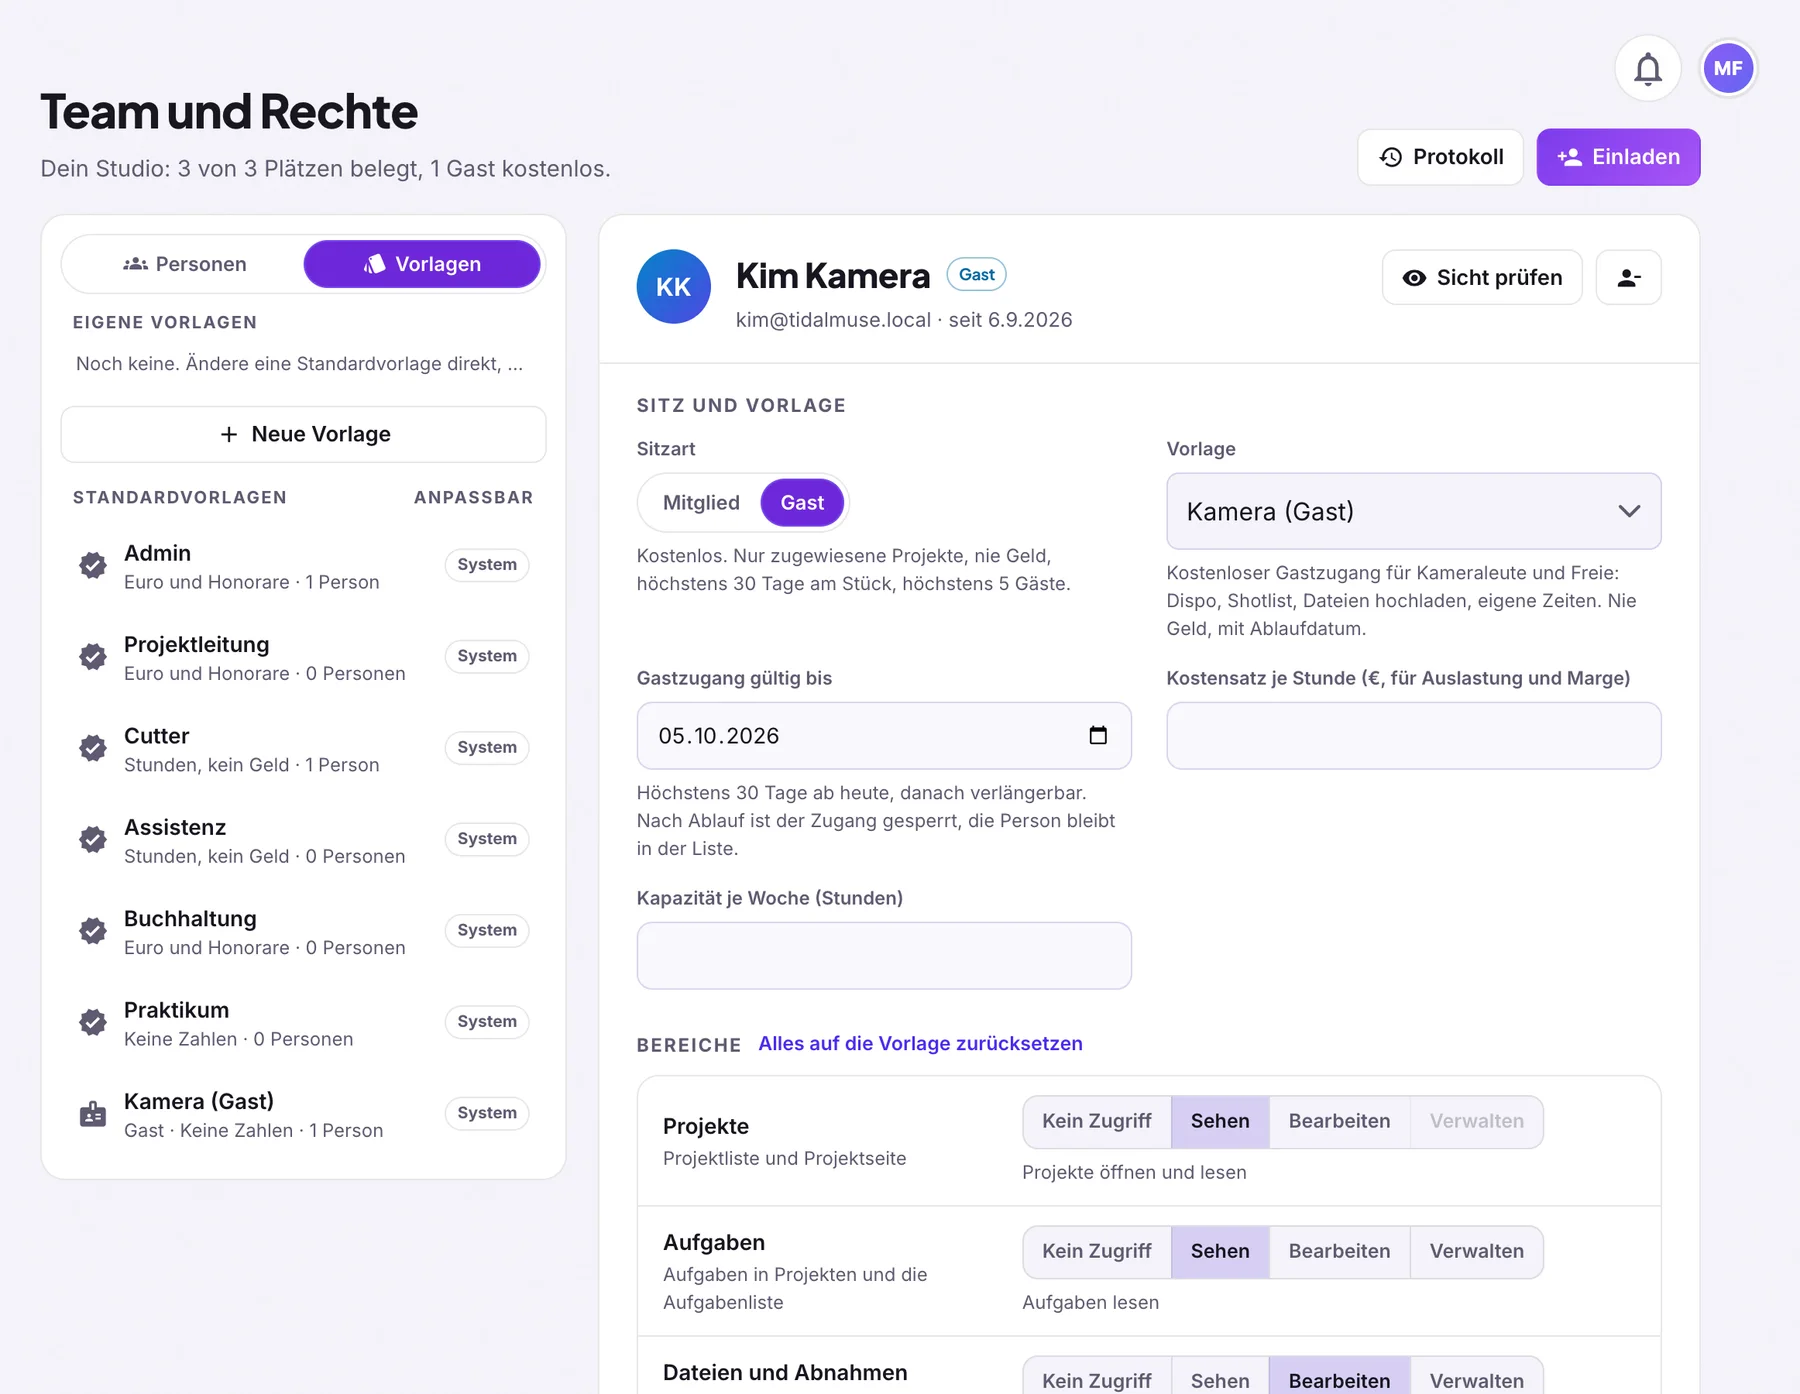The width and height of the screenshot is (1800, 1394).
Task: Click the Kostensatz je Stunde input
Action: [1413, 736]
